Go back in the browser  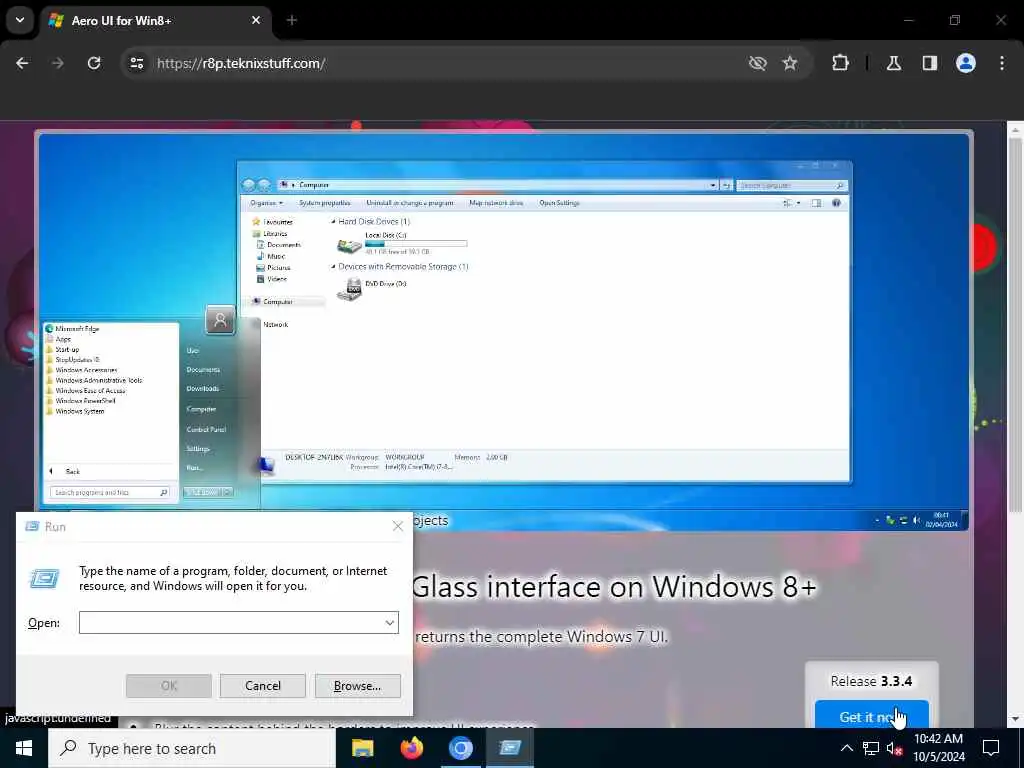click(22, 63)
